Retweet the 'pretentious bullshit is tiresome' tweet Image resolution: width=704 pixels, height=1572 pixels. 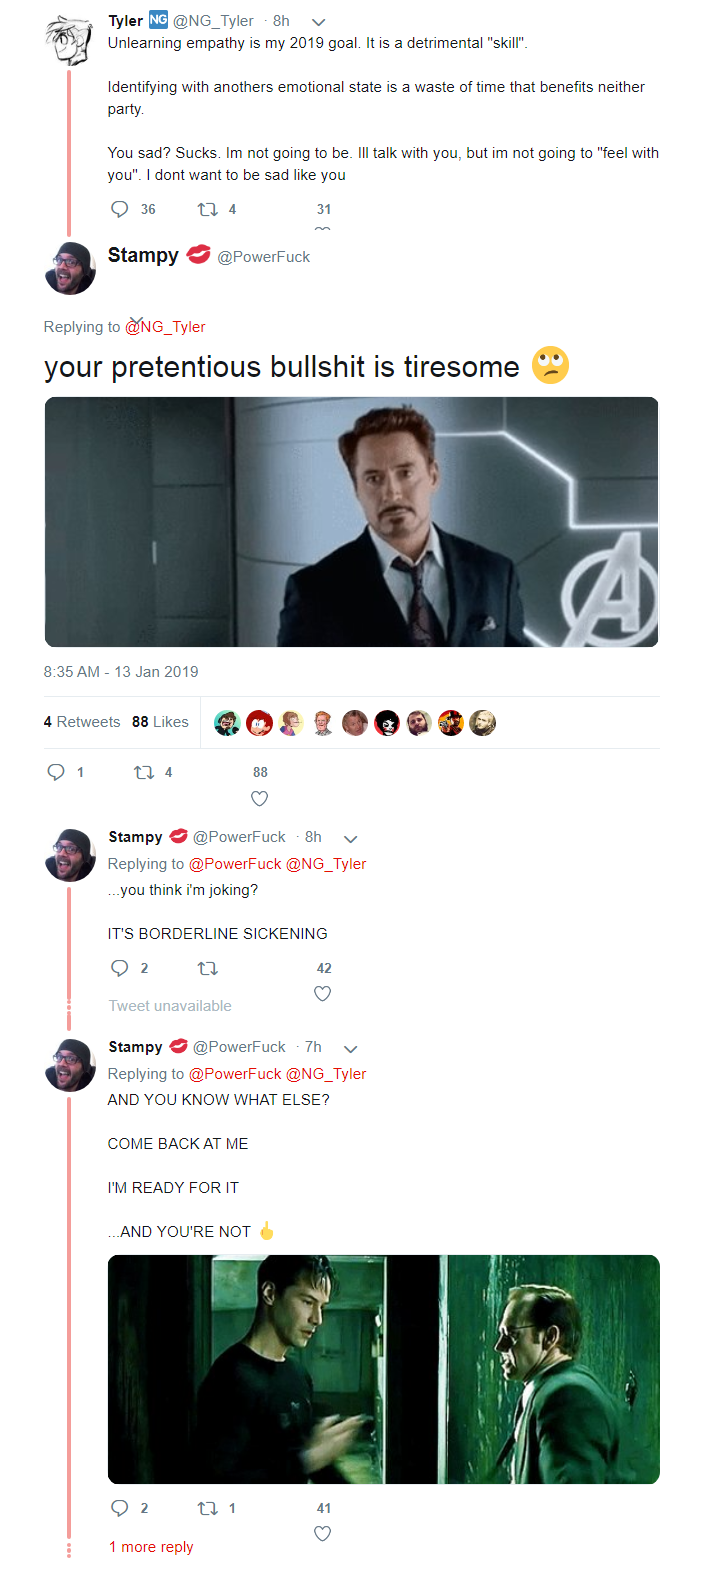click(144, 772)
